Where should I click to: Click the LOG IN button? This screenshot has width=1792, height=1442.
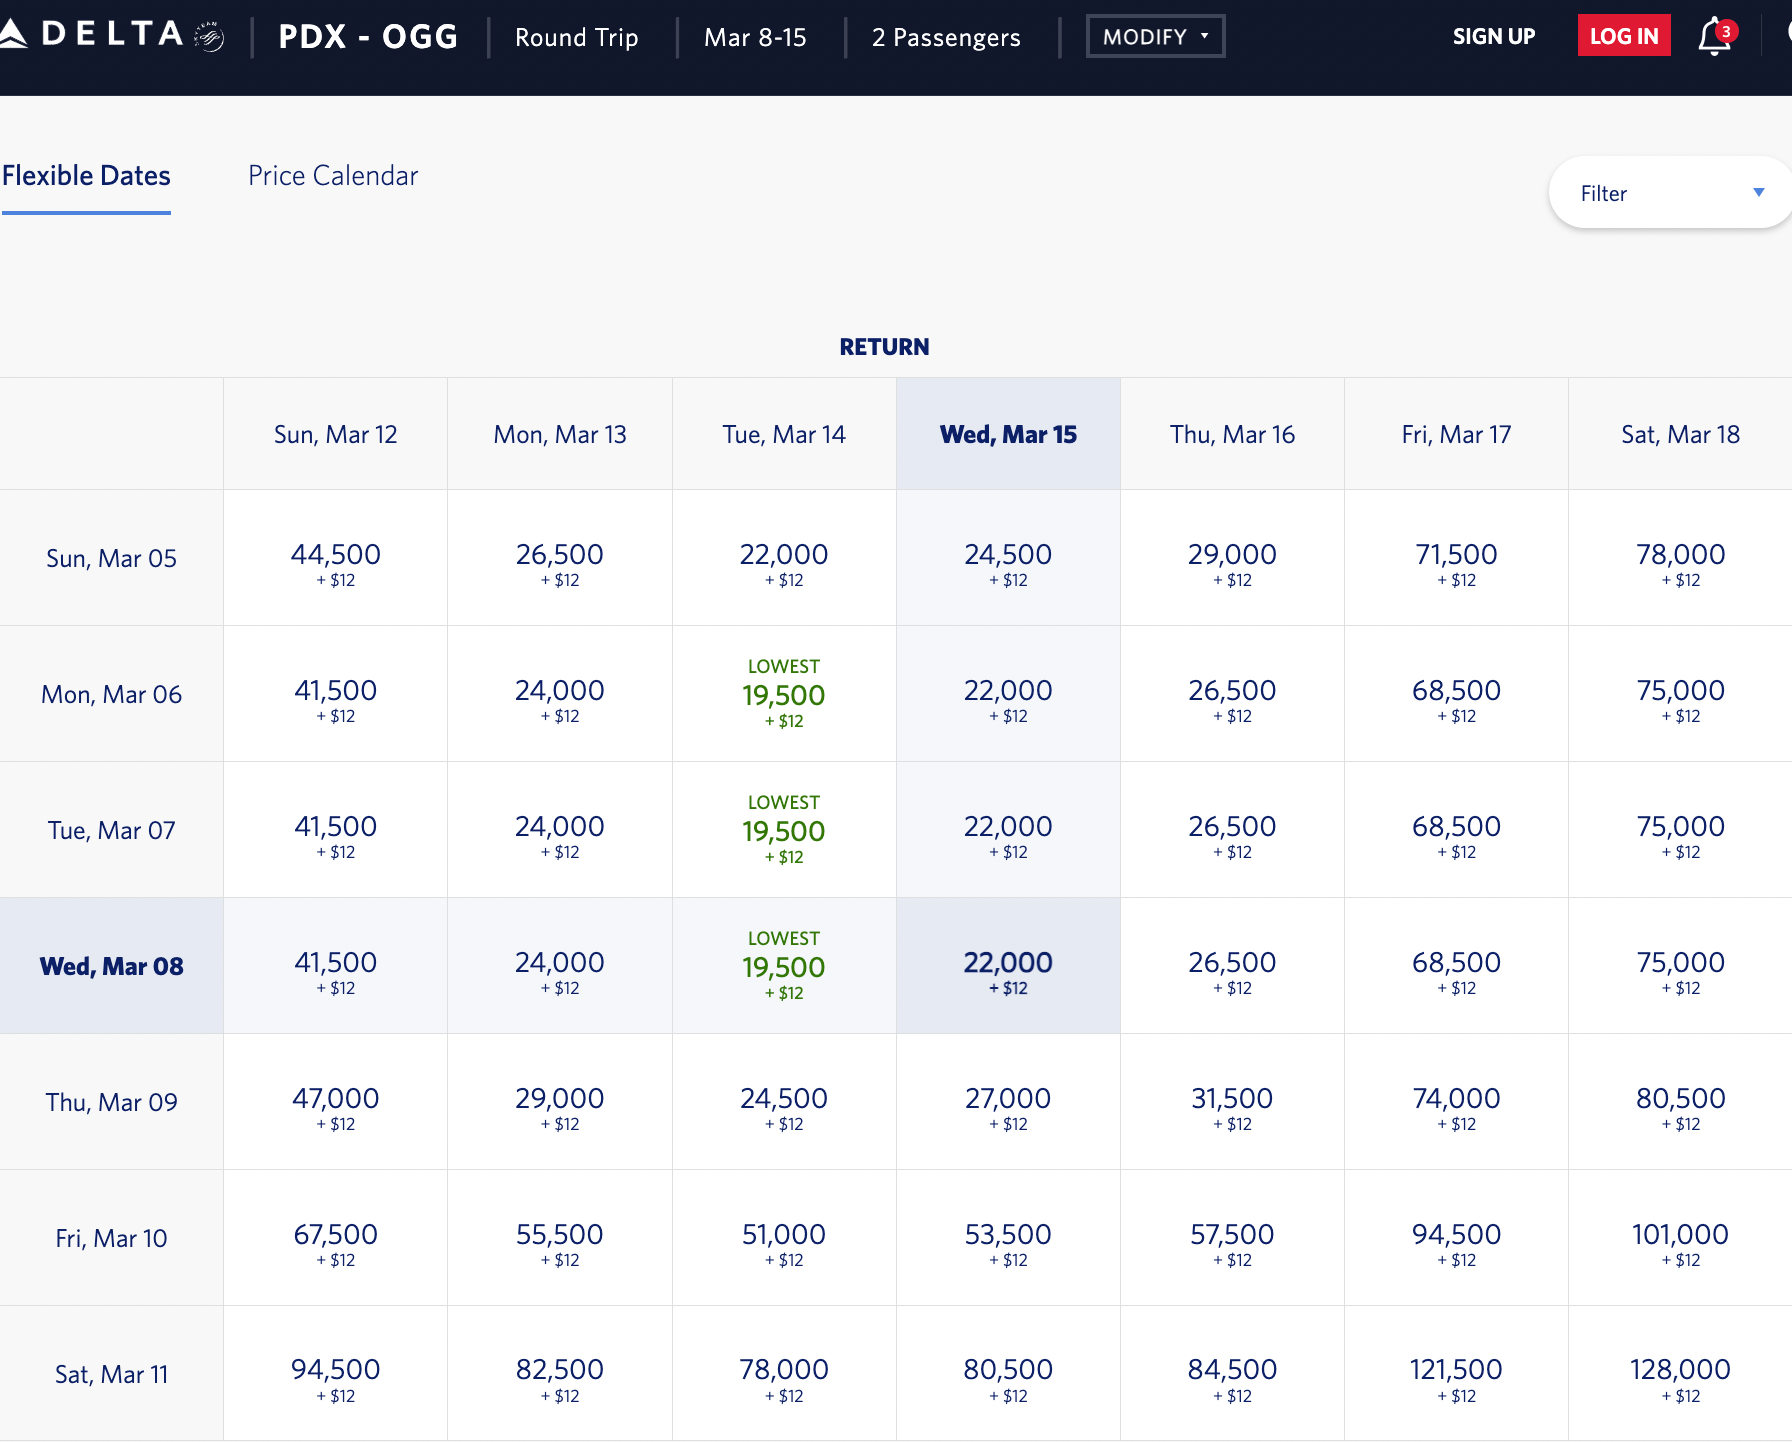[x=1623, y=37]
